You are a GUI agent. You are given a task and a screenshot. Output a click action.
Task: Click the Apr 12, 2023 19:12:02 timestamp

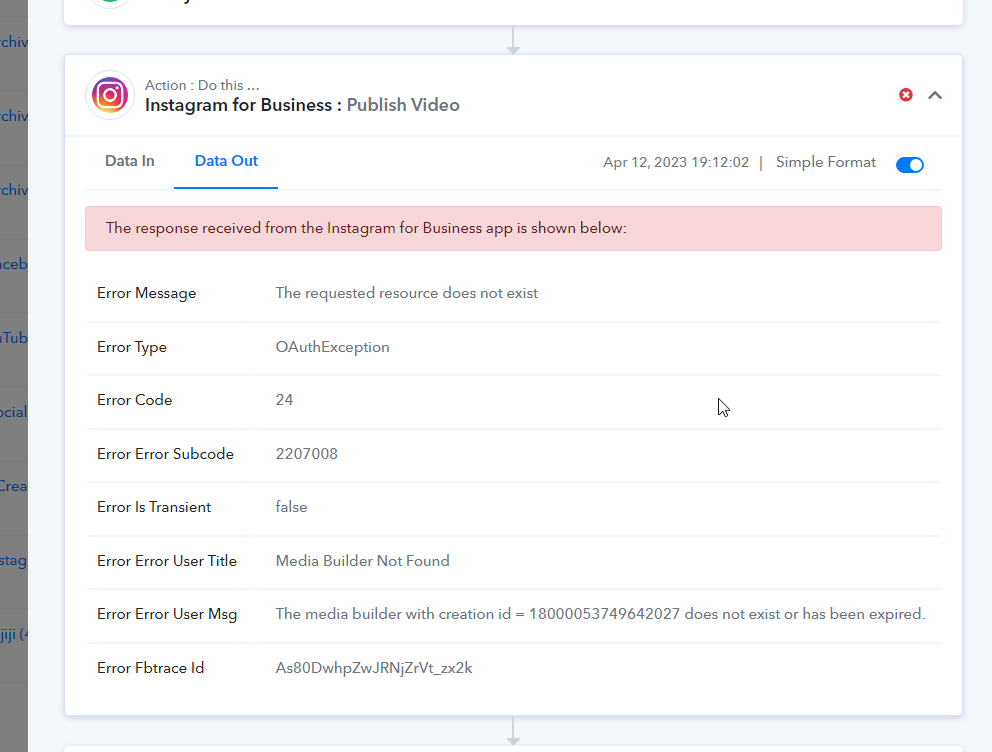(x=676, y=163)
